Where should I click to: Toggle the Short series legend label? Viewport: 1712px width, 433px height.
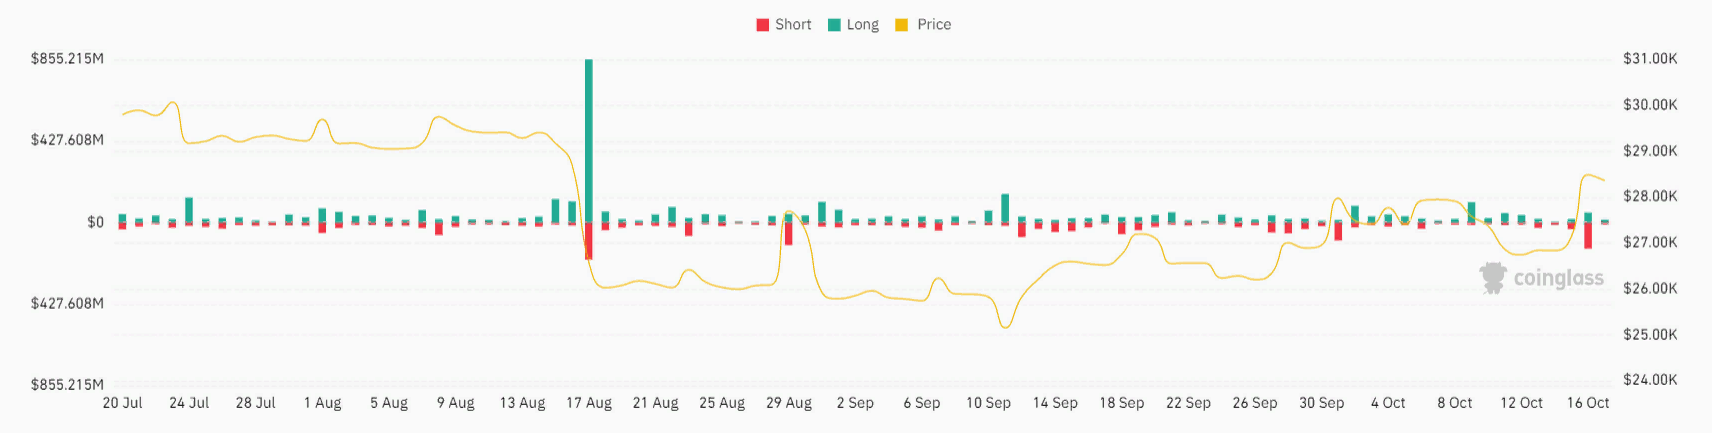tap(793, 25)
